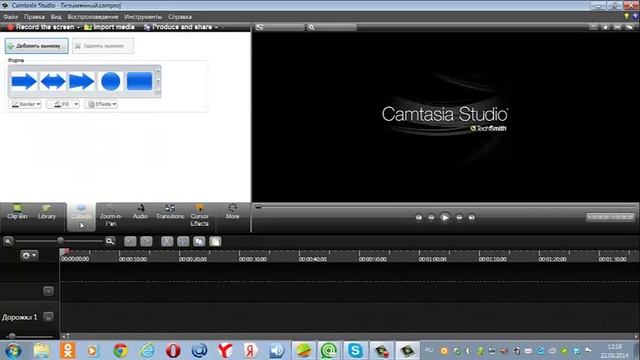Screen dimensions: 640x360
Task: Open the Windows Start menu
Action: click(13, 351)
